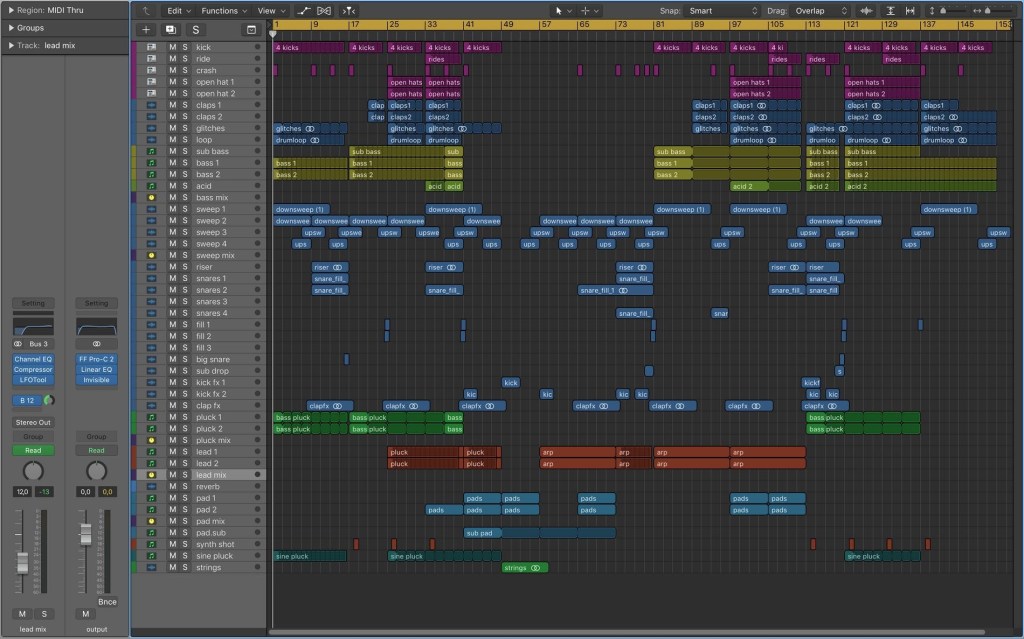
Task: Click the global tracks show/hide icon
Action: tap(249, 30)
